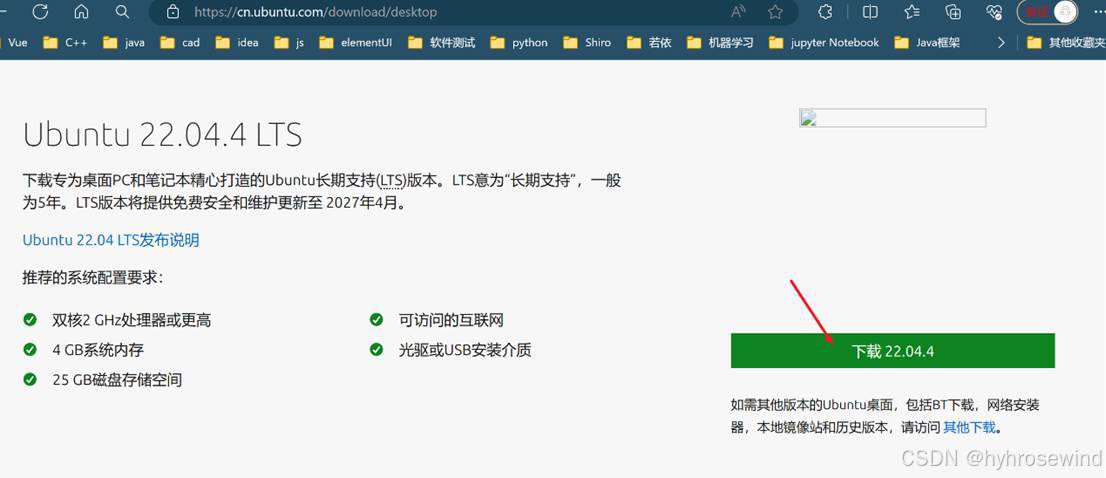Open the Shiro bookmark folder
The height and width of the screenshot is (478, 1106).
click(588, 42)
